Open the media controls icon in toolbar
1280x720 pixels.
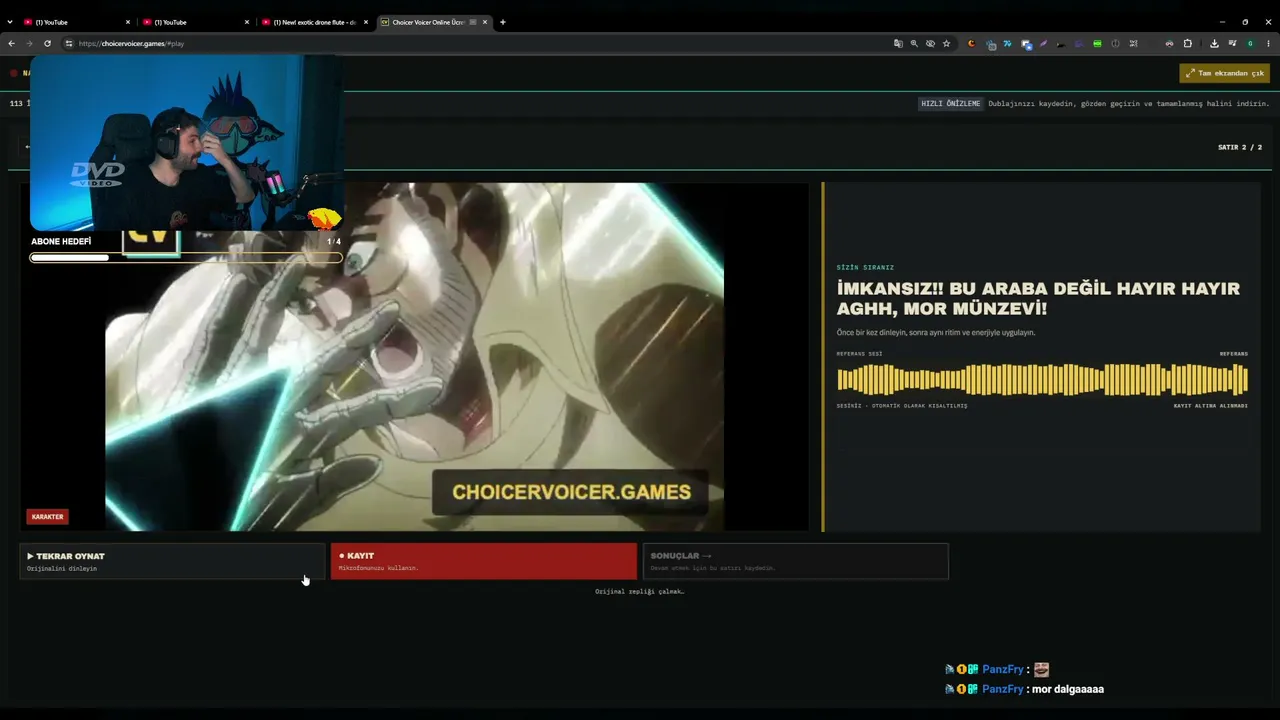(x=1232, y=43)
